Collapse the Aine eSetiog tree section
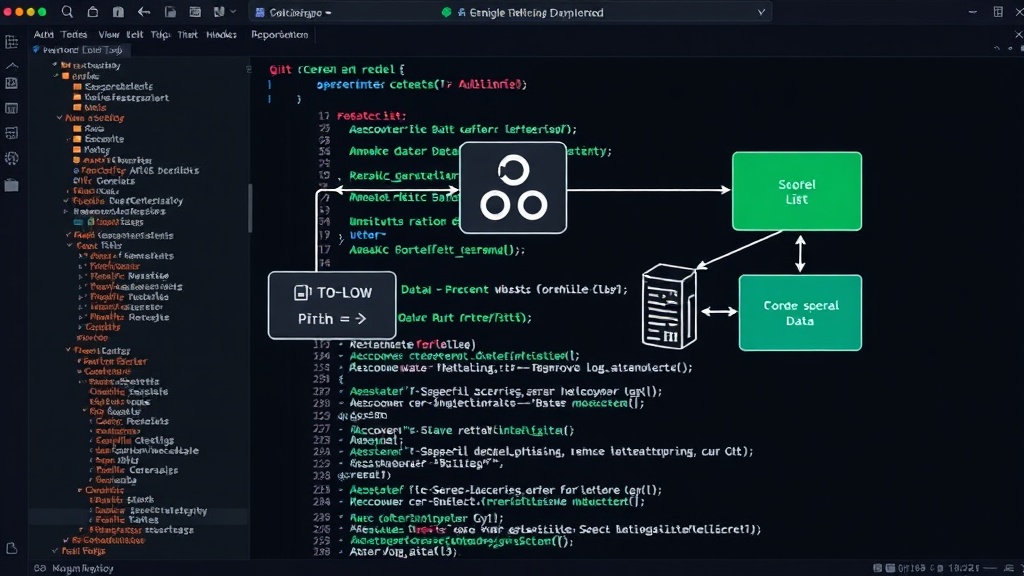This screenshot has width=1024, height=576. tap(59, 118)
